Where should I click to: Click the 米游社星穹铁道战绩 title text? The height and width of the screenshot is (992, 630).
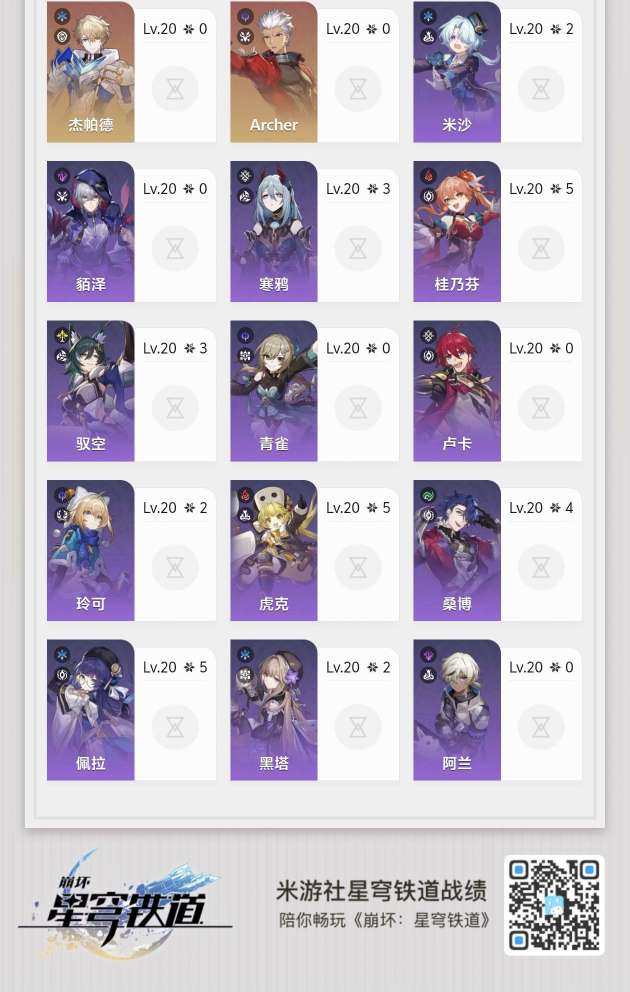[x=381, y=891]
